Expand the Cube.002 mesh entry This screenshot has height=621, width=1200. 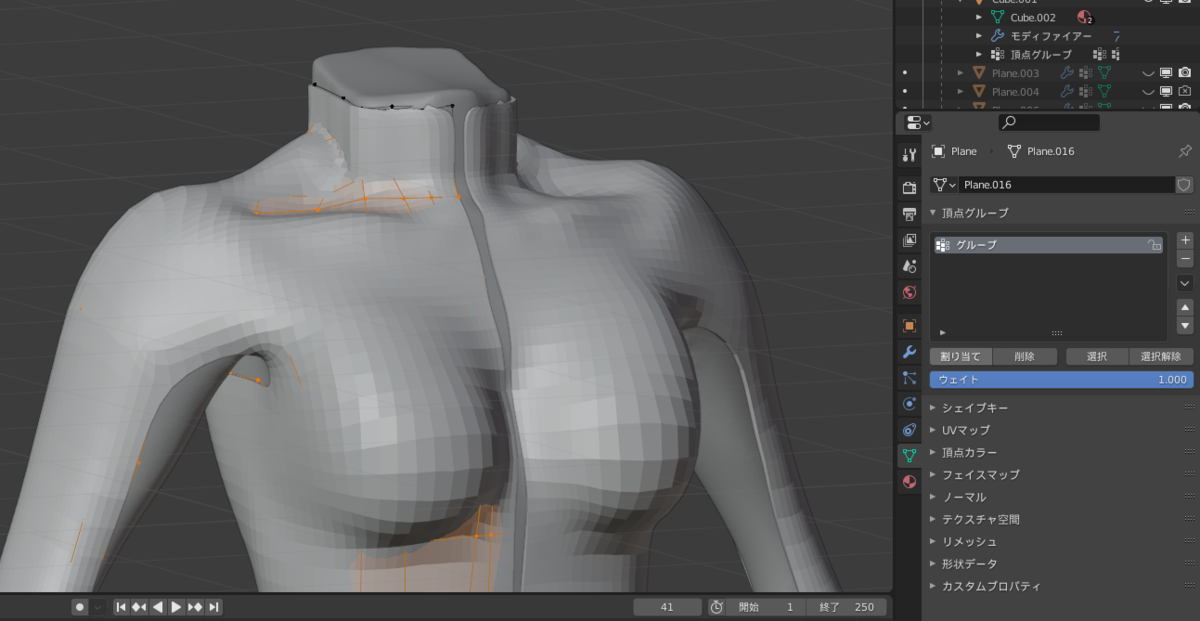tap(979, 17)
